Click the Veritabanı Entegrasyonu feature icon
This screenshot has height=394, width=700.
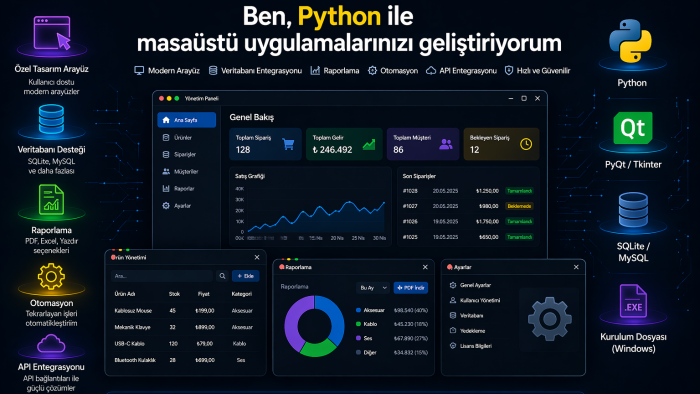pyautogui.click(x=213, y=71)
